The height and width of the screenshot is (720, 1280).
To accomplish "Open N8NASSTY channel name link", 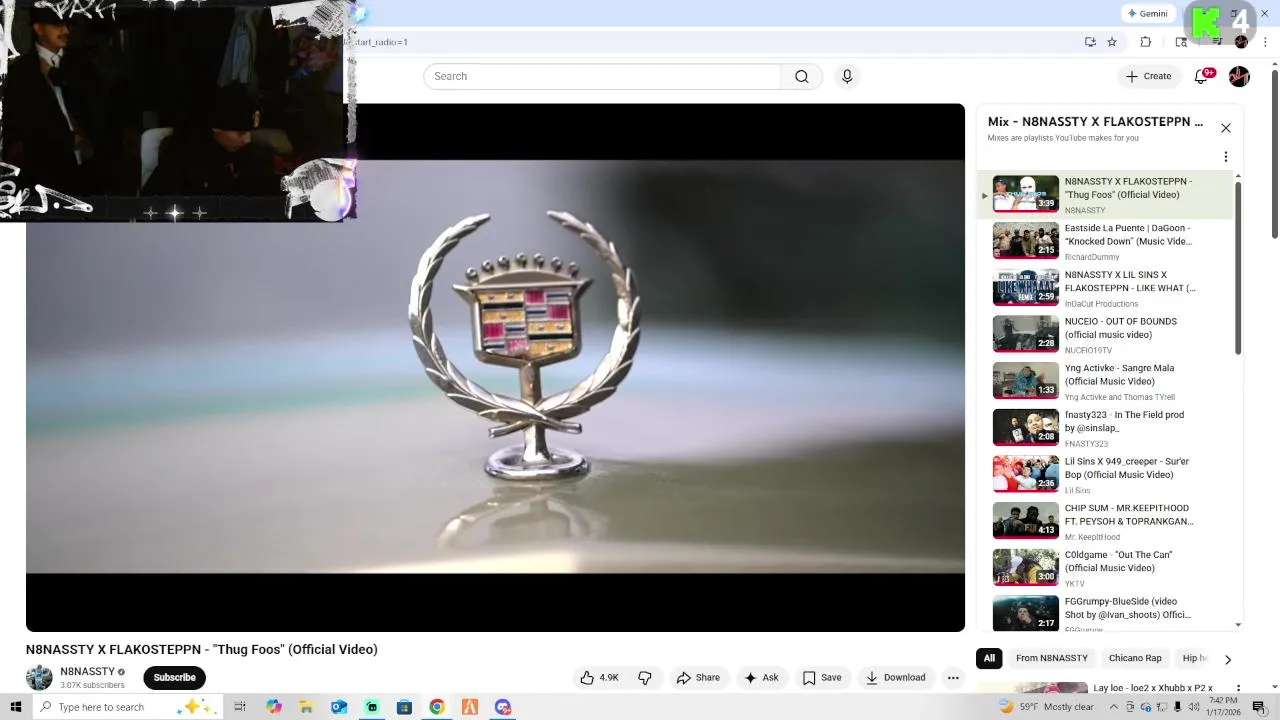I will [87, 672].
